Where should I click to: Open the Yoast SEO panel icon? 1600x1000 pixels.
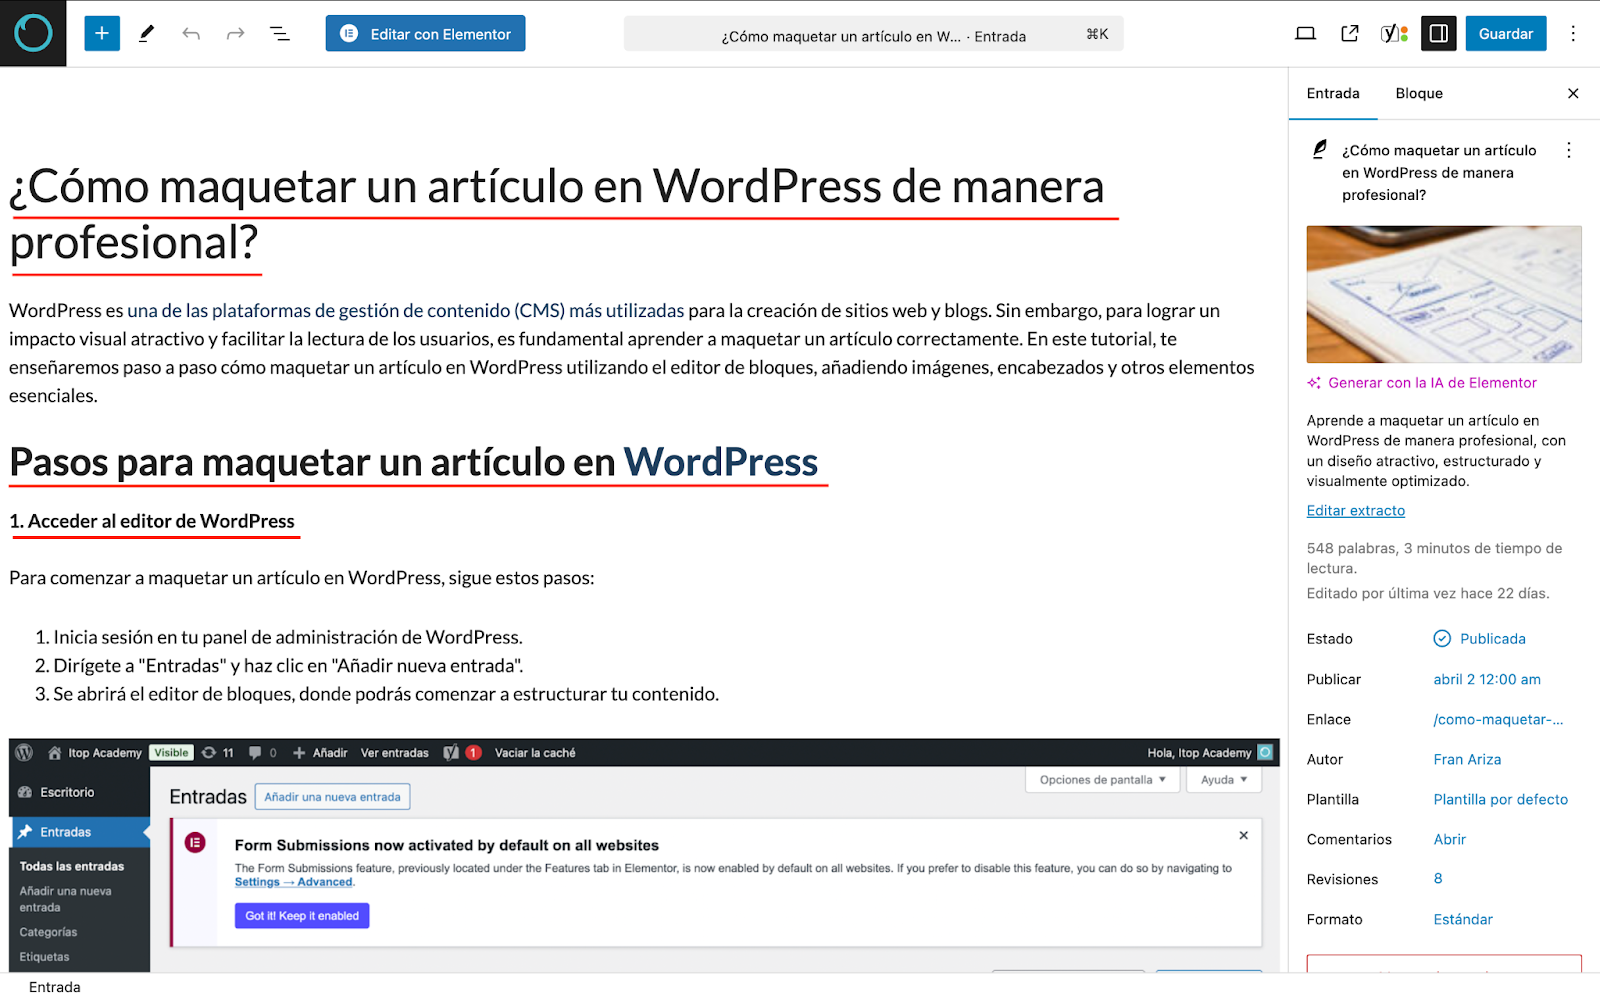[x=1394, y=34]
